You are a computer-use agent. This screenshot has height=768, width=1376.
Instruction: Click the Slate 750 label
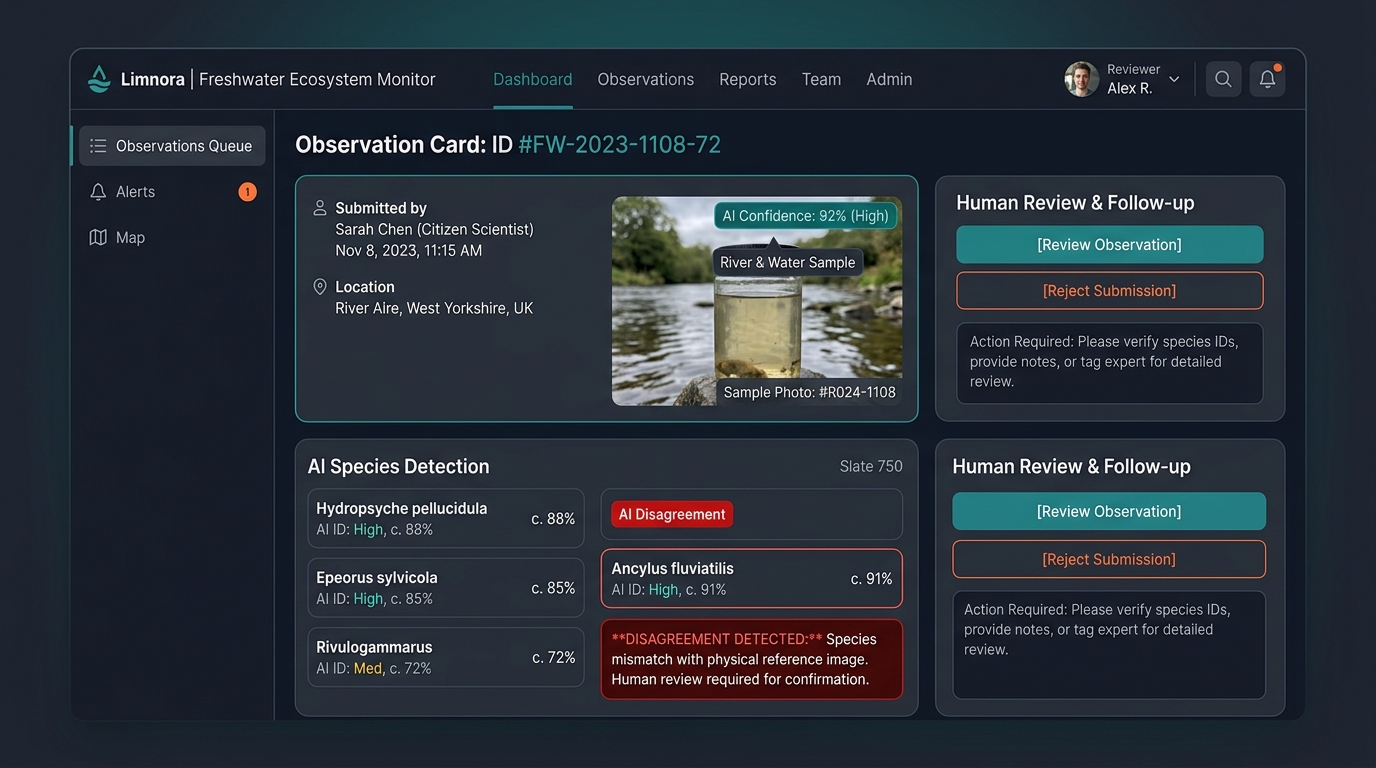pyautogui.click(x=871, y=466)
